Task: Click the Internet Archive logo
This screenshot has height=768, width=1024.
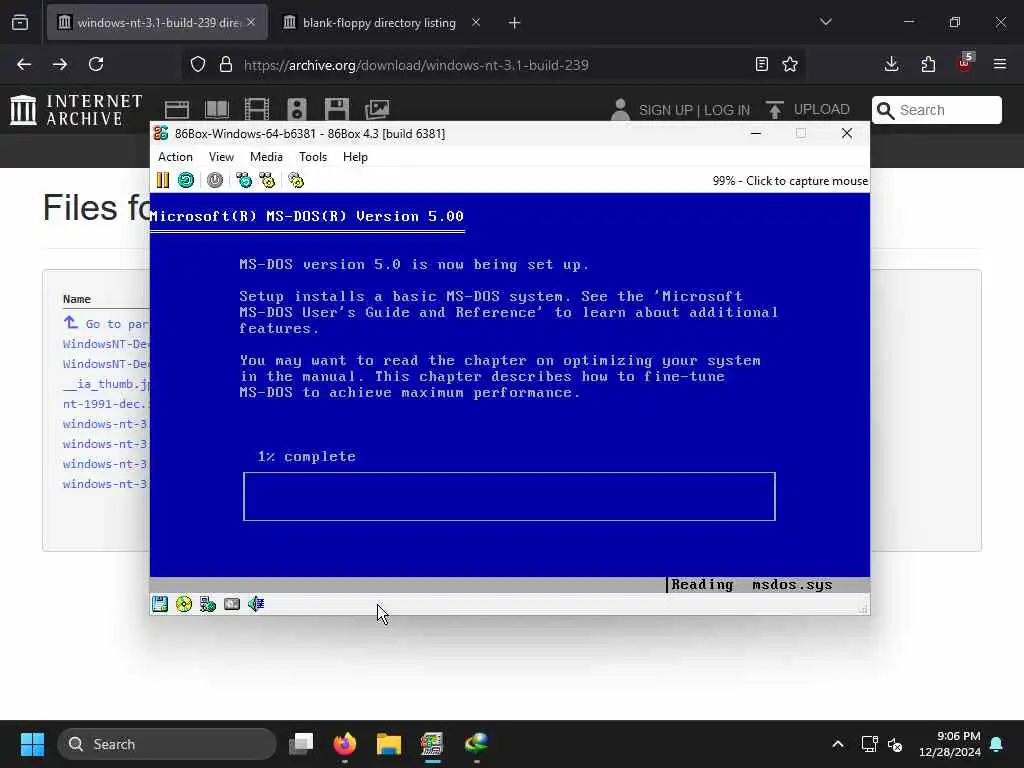Action: coord(76,110)
